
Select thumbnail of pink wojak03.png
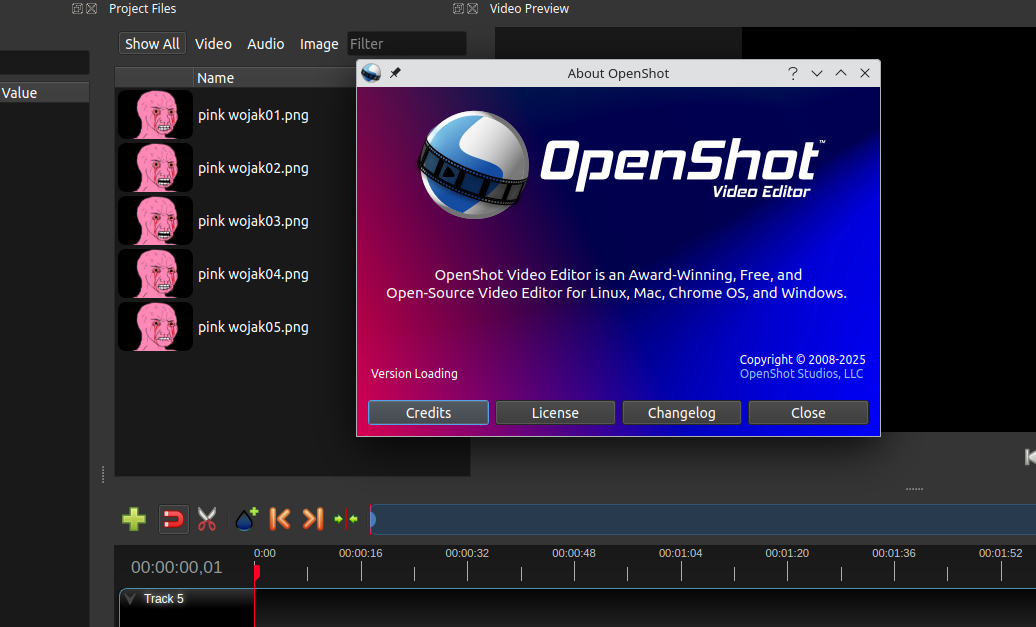pos(155,221)
